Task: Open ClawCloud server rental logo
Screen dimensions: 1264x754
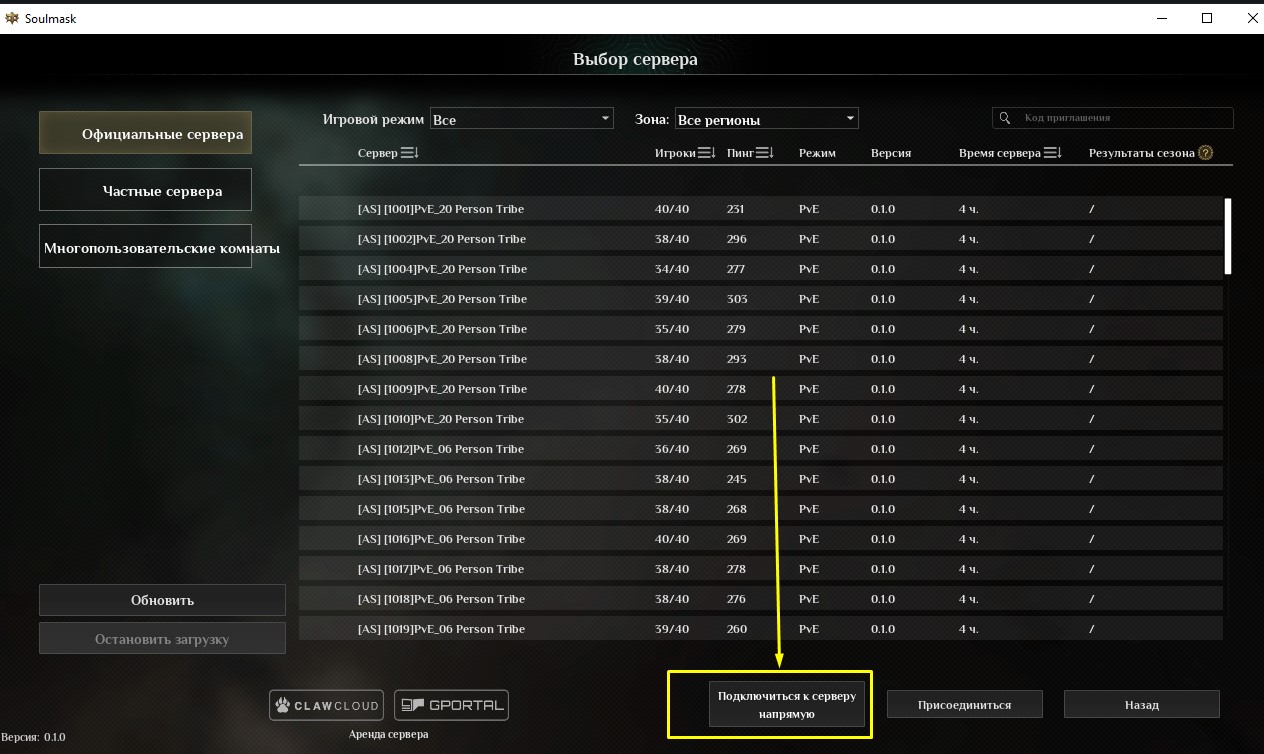Action: 327,705
